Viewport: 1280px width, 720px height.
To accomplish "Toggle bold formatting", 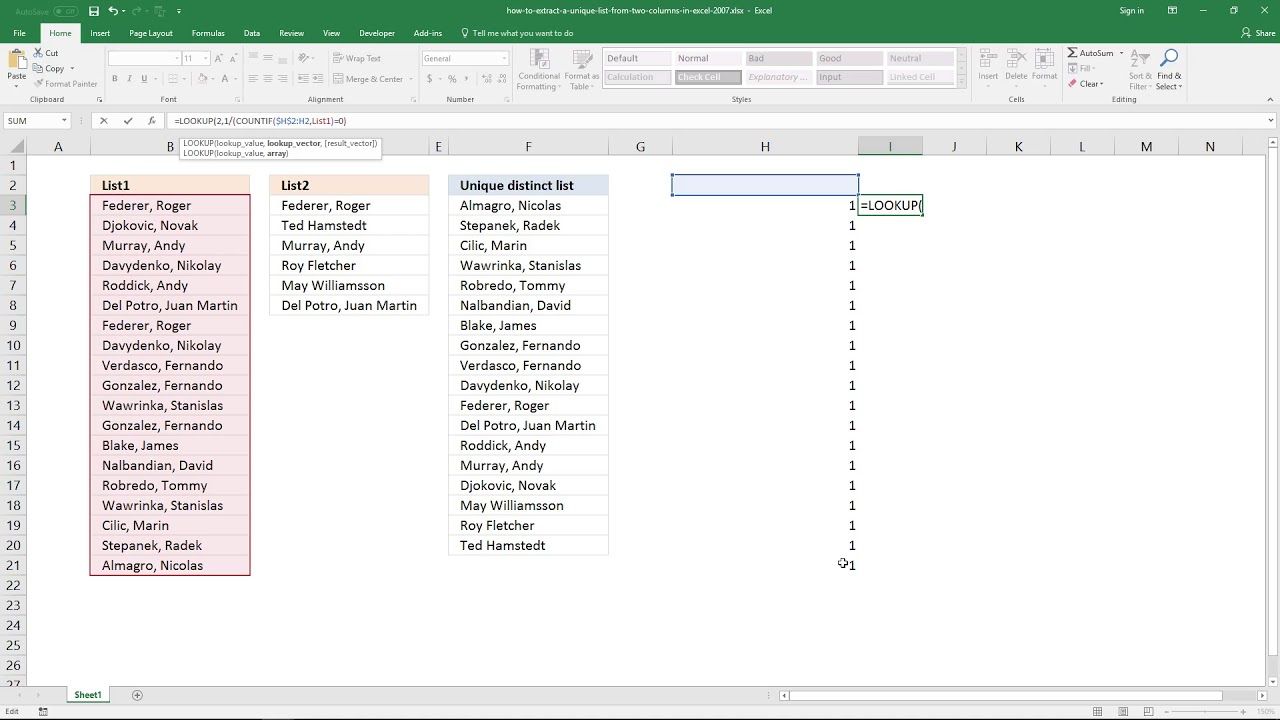I will click(115, 78).
